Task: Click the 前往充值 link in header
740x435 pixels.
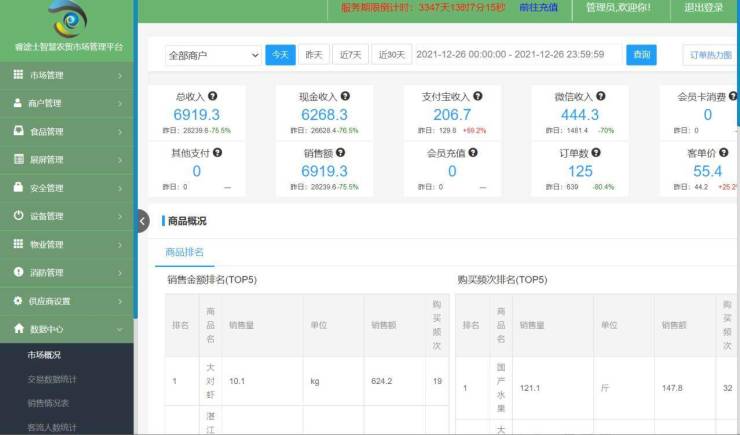Action: pyautogui.click(x=539, y=8)
